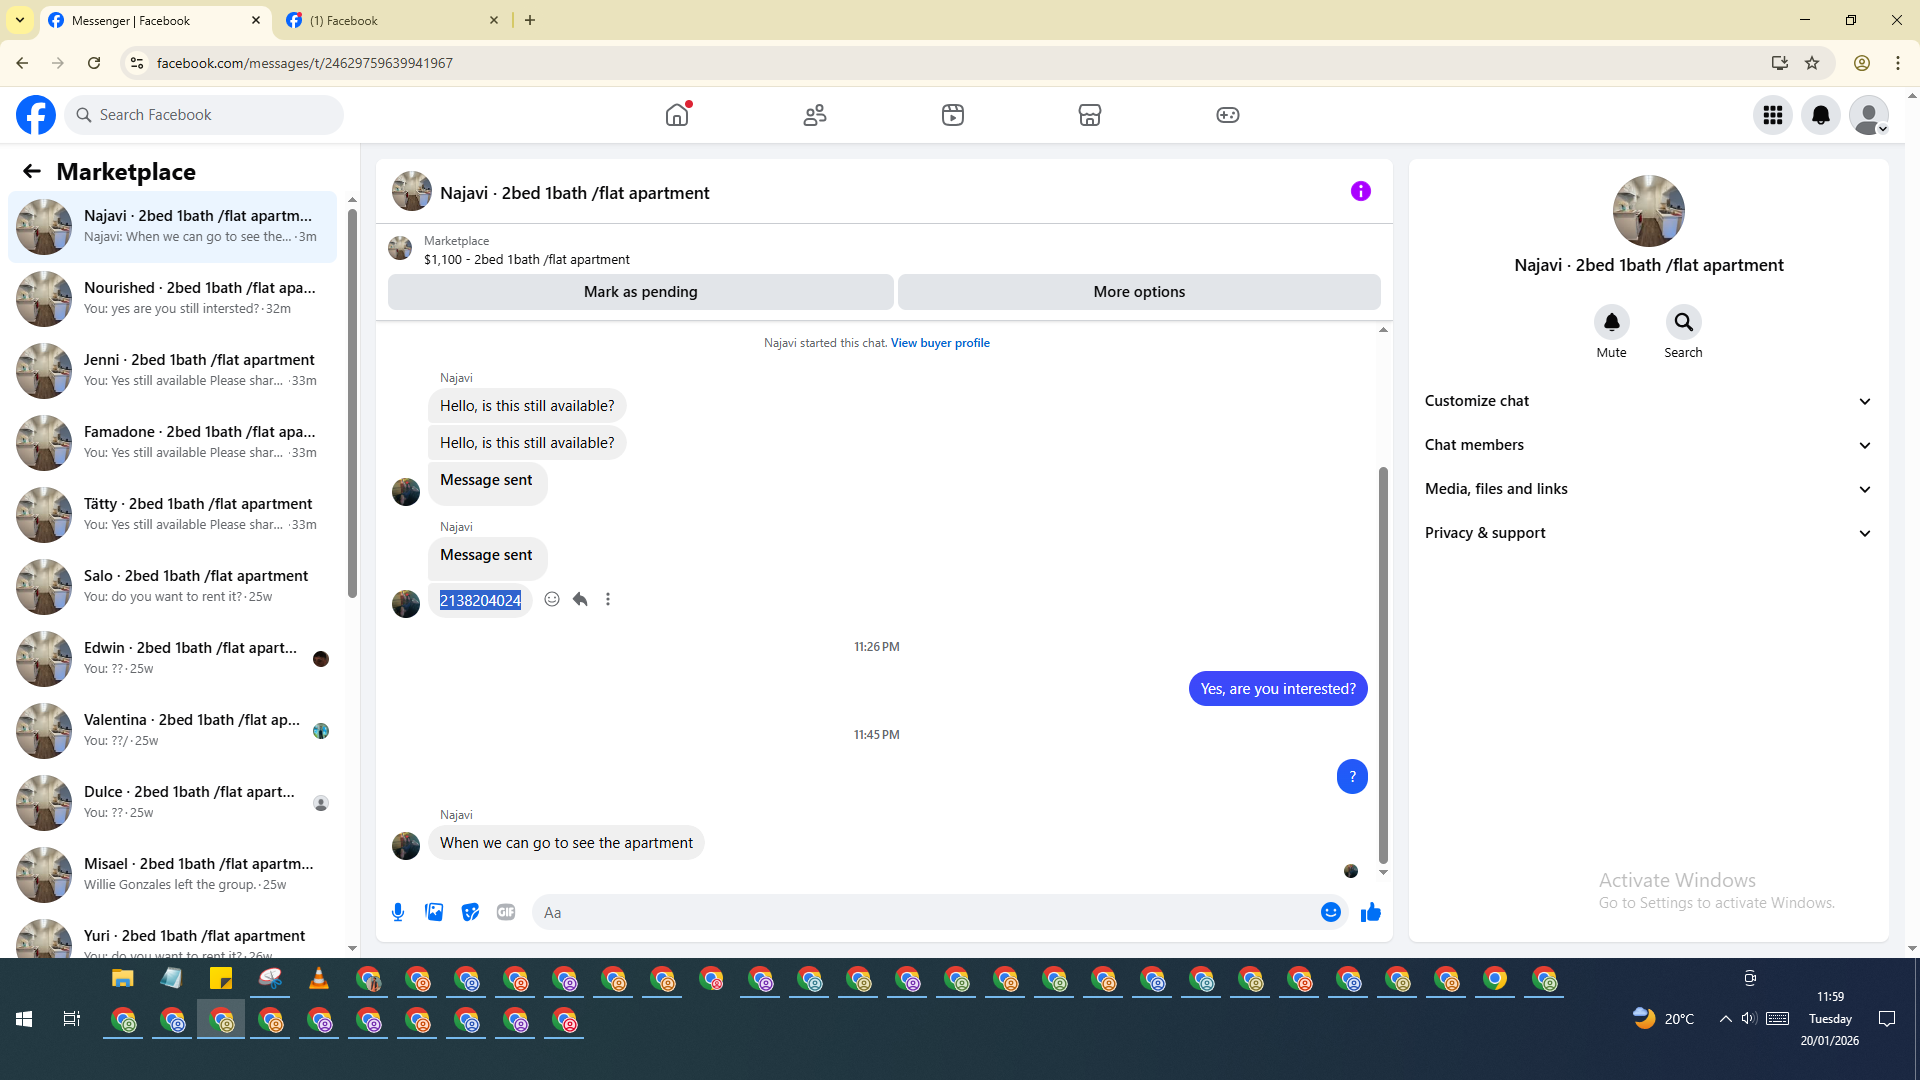The image size is (1920, 1080).
Task: Bookmark this page with the star icon
Action: click(x=1812, y=63)
